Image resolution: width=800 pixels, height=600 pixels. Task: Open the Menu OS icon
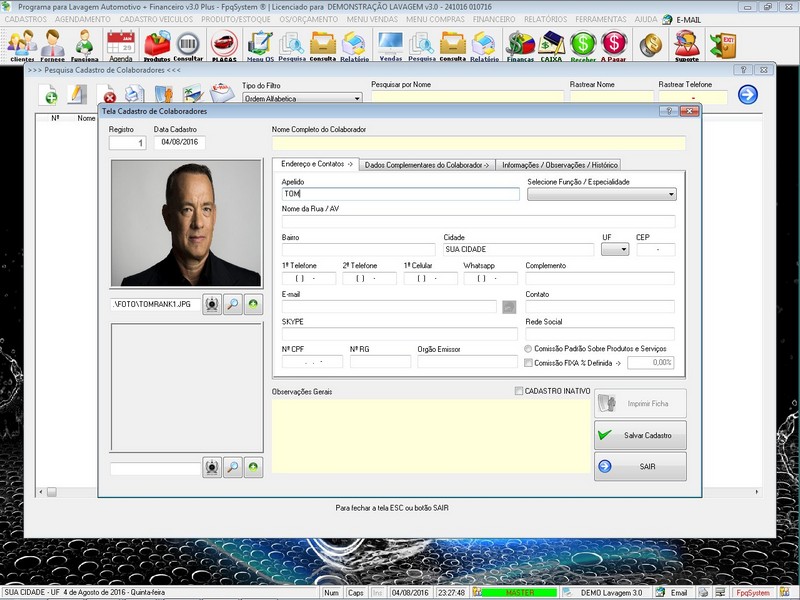(260, 45)
